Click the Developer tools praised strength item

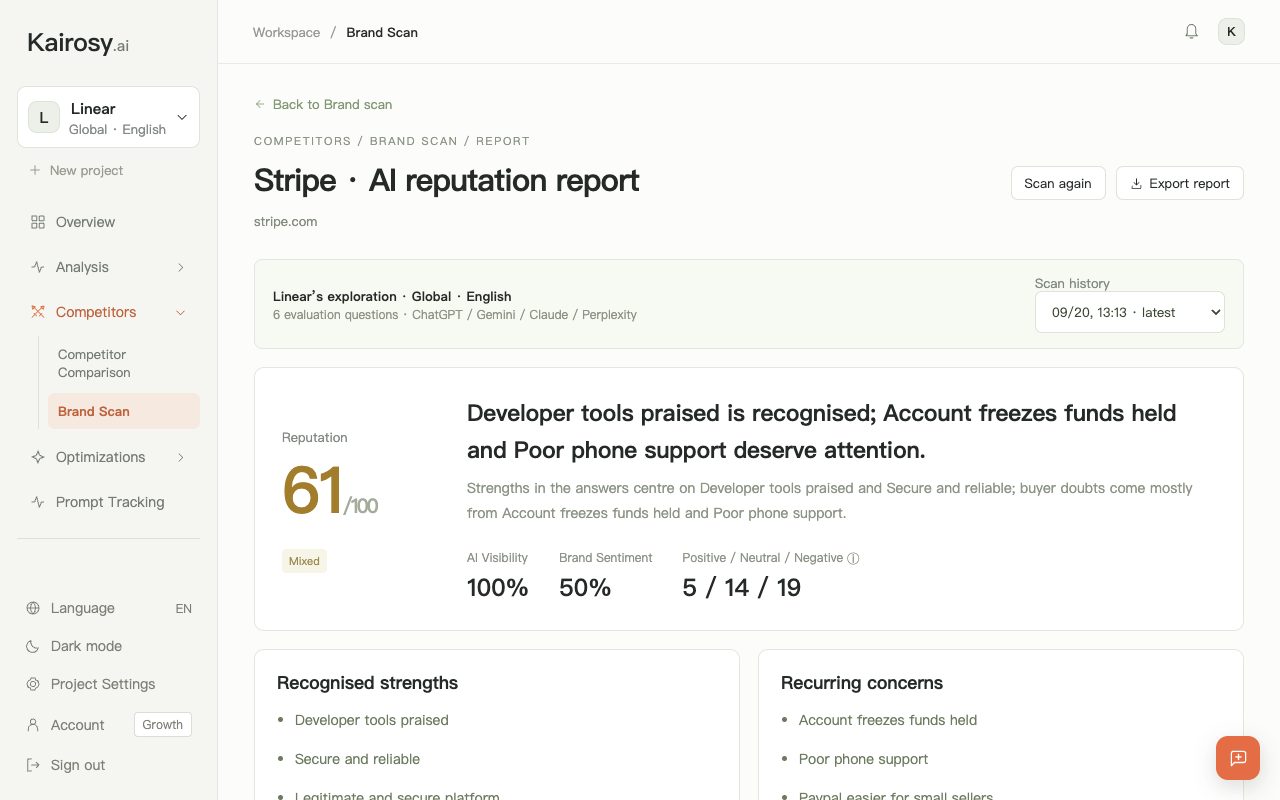372,720
